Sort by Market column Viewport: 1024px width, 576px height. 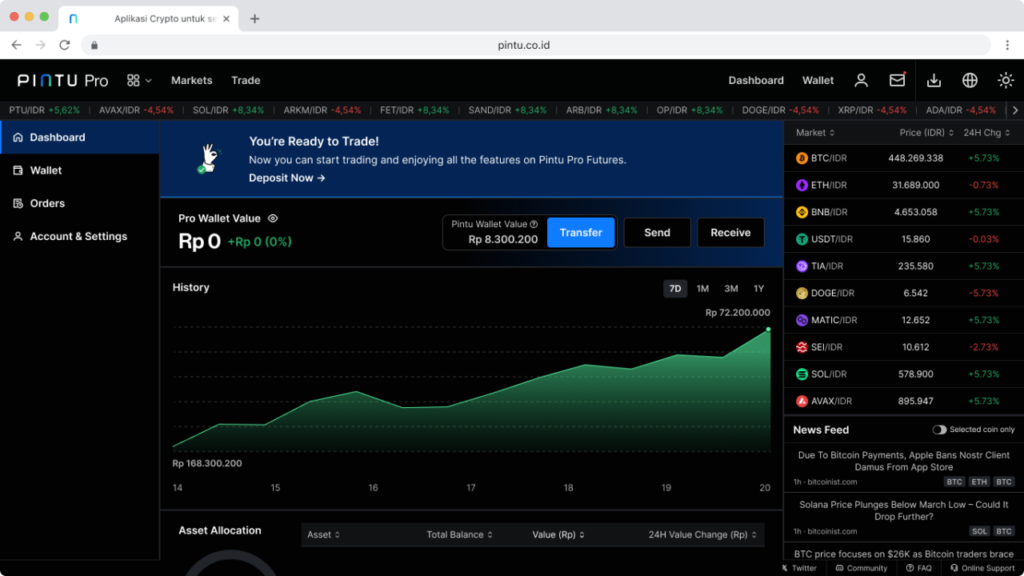point(815,133)
